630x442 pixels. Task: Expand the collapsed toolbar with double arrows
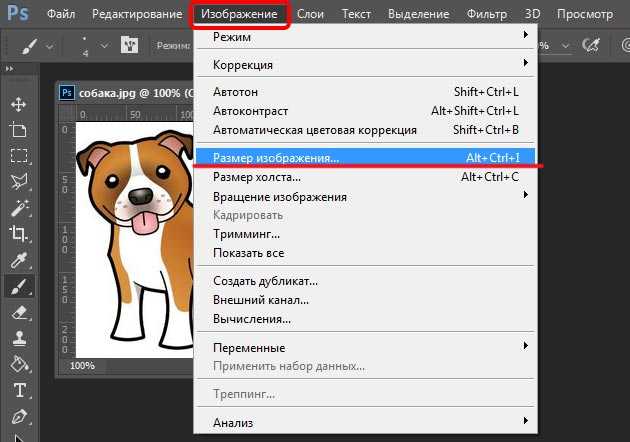pos(9,69)
